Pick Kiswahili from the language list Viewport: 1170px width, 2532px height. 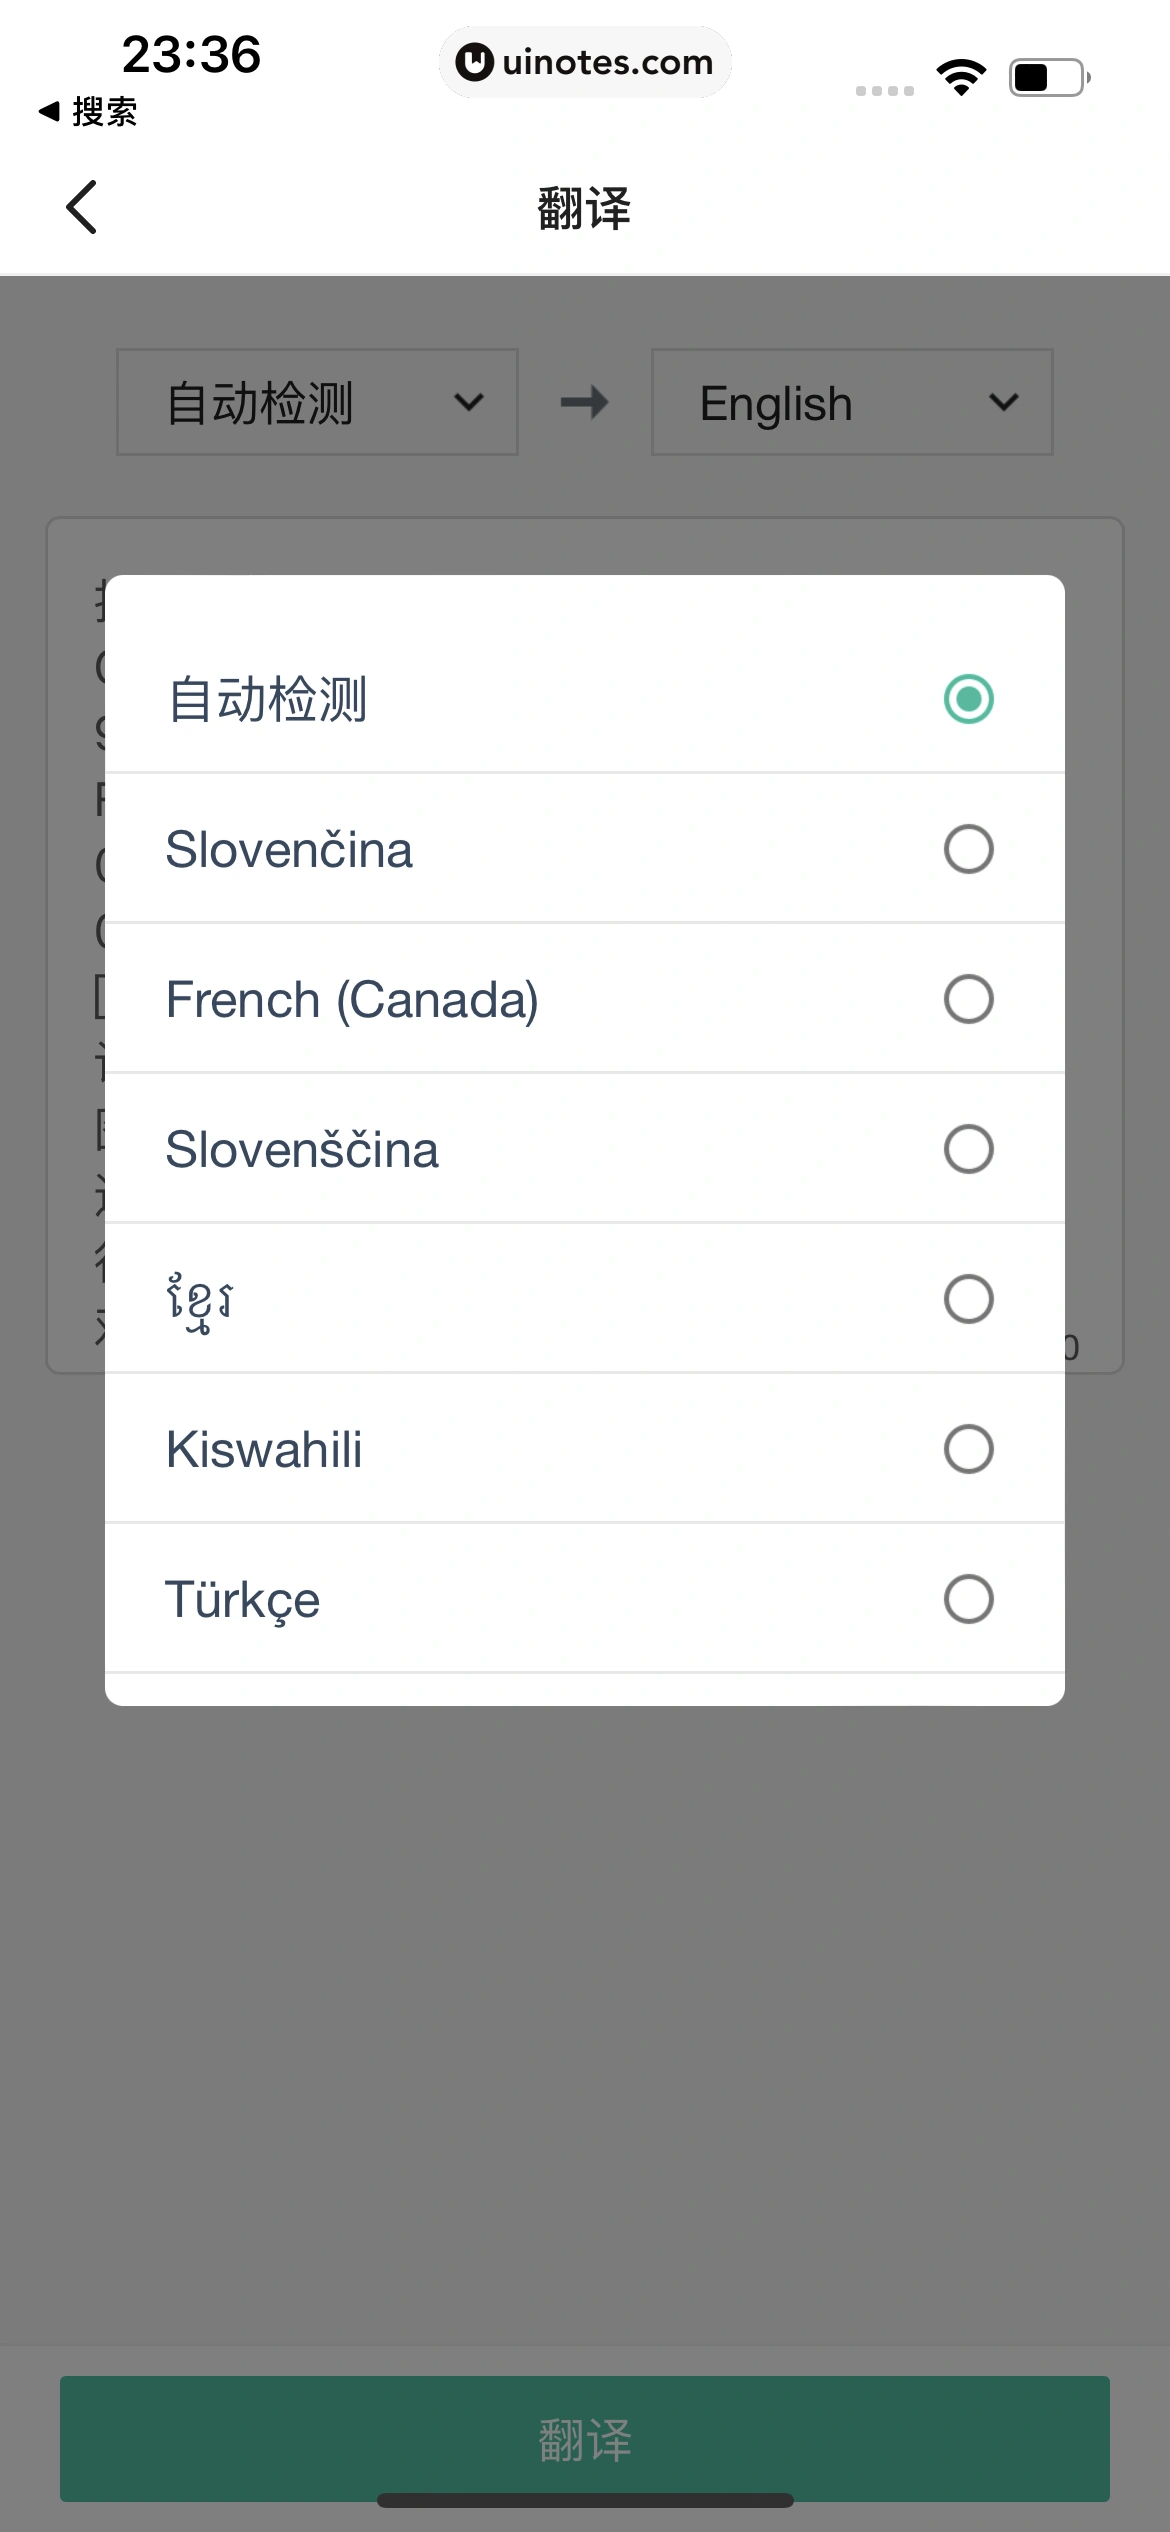(x=264, y=1449)
